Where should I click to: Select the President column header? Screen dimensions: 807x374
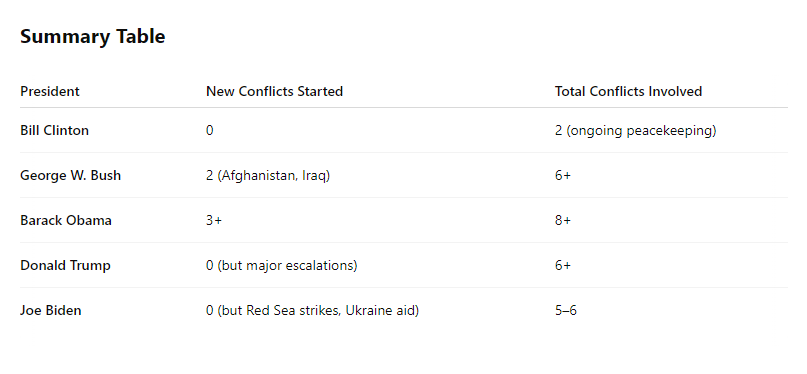50,92
